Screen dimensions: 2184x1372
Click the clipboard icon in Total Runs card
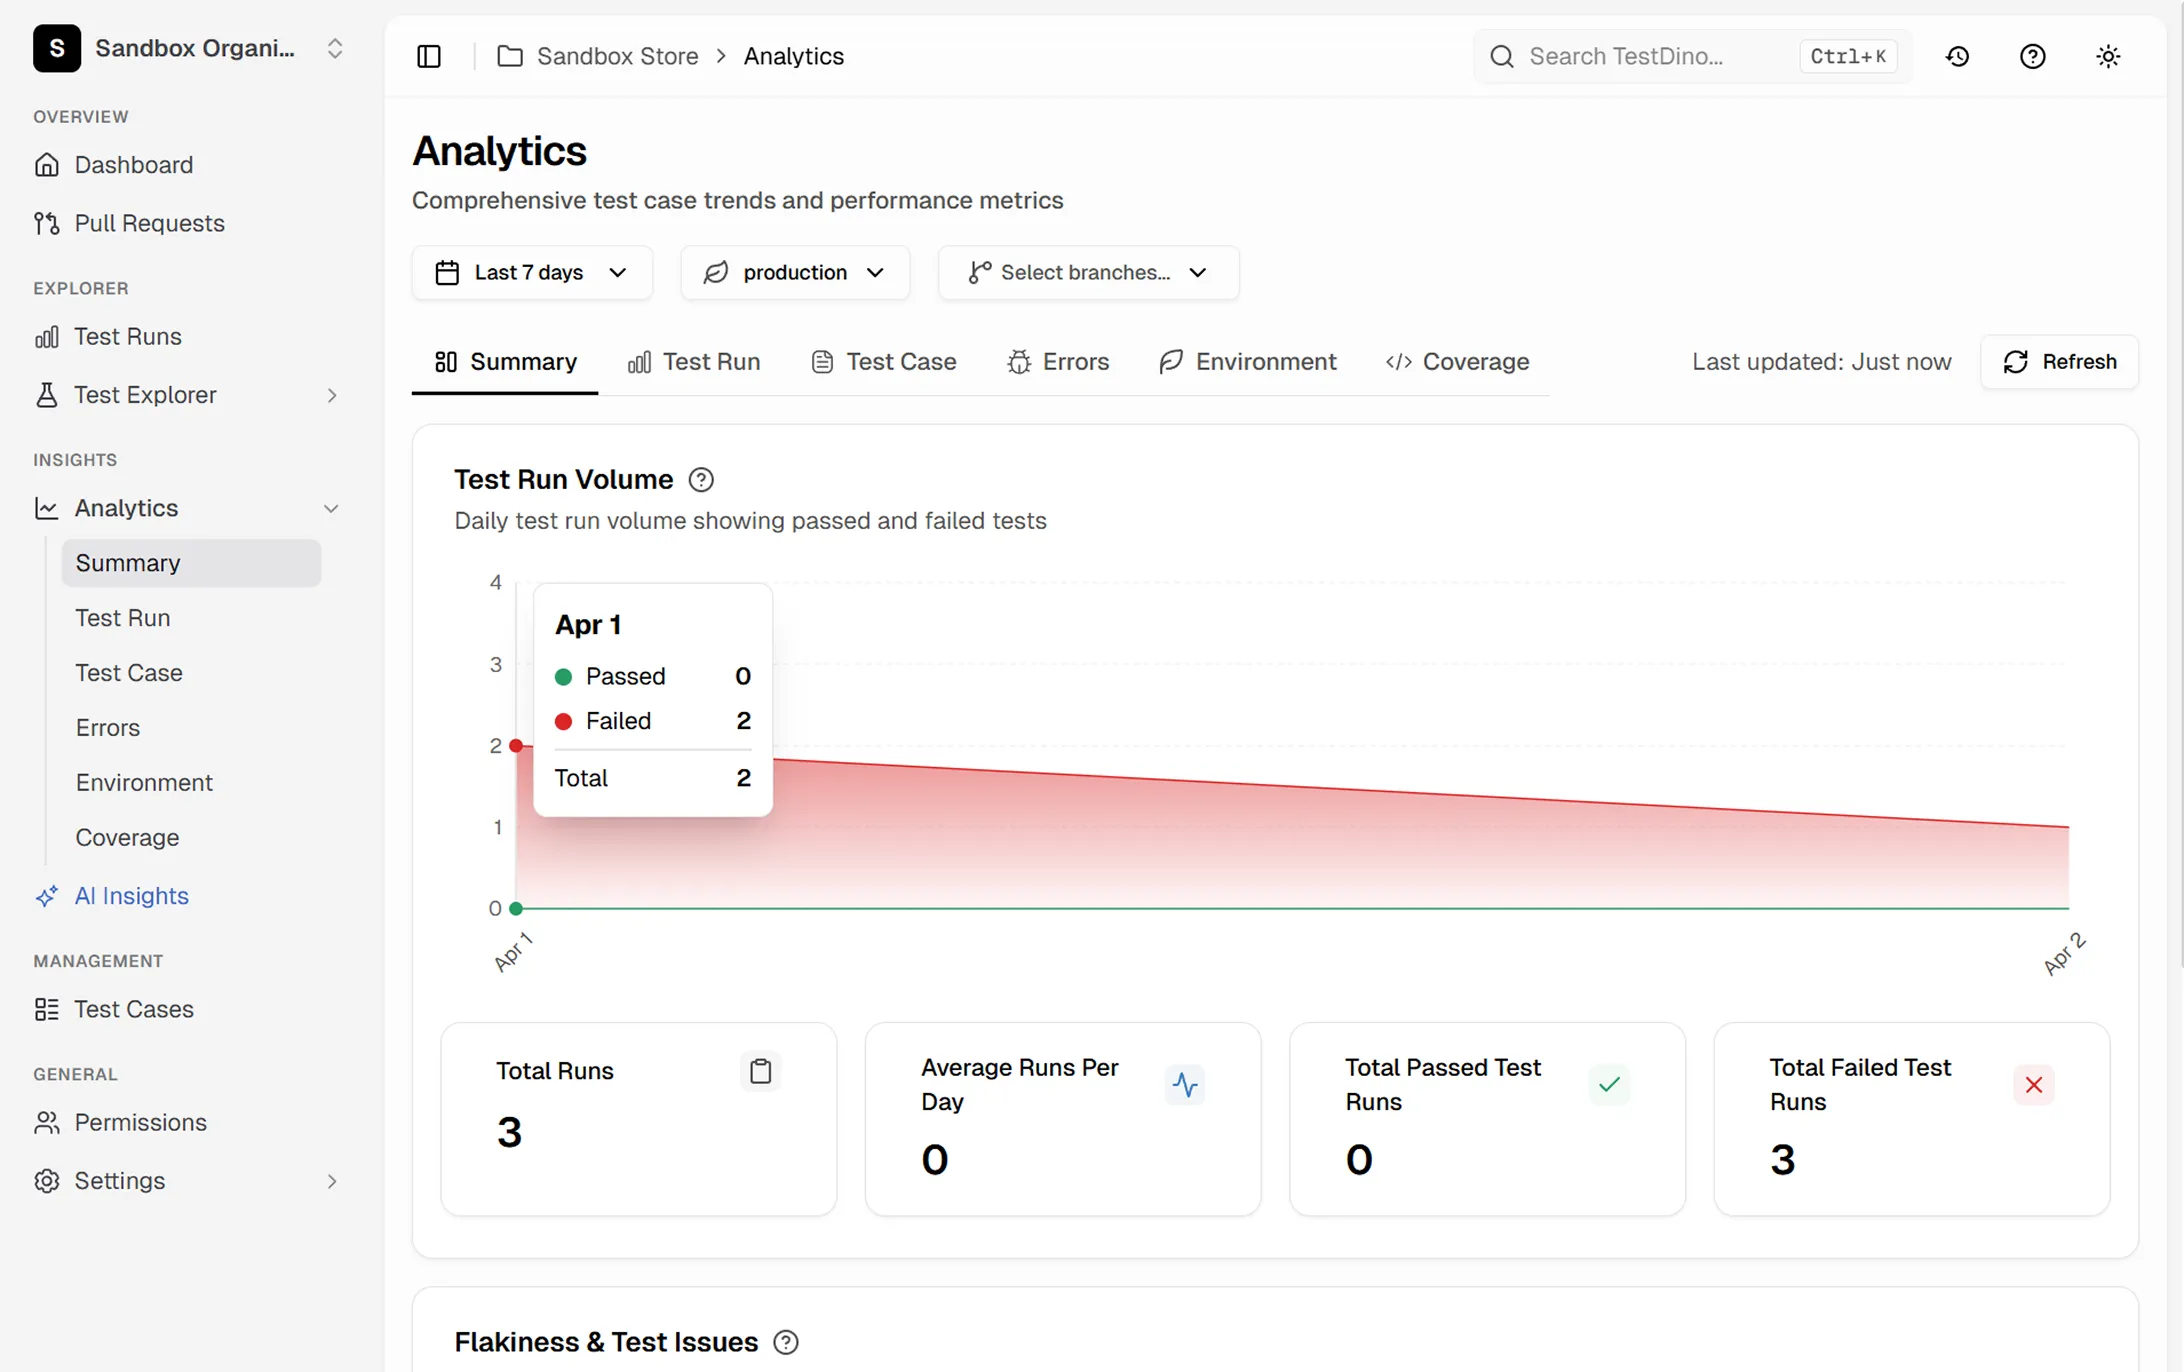pyautogui.click(x=761, y=1071)
